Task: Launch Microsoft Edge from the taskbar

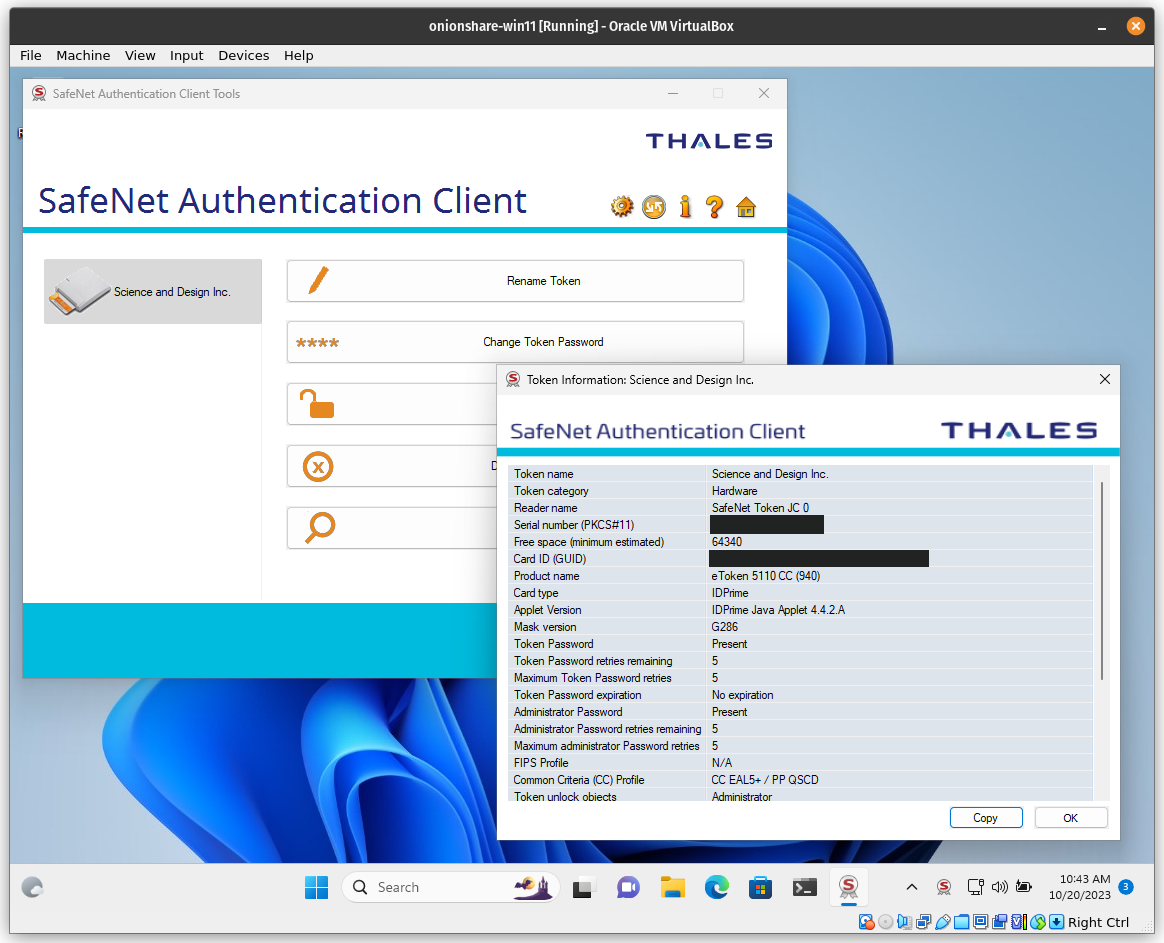Action: (x=716, y=887)
